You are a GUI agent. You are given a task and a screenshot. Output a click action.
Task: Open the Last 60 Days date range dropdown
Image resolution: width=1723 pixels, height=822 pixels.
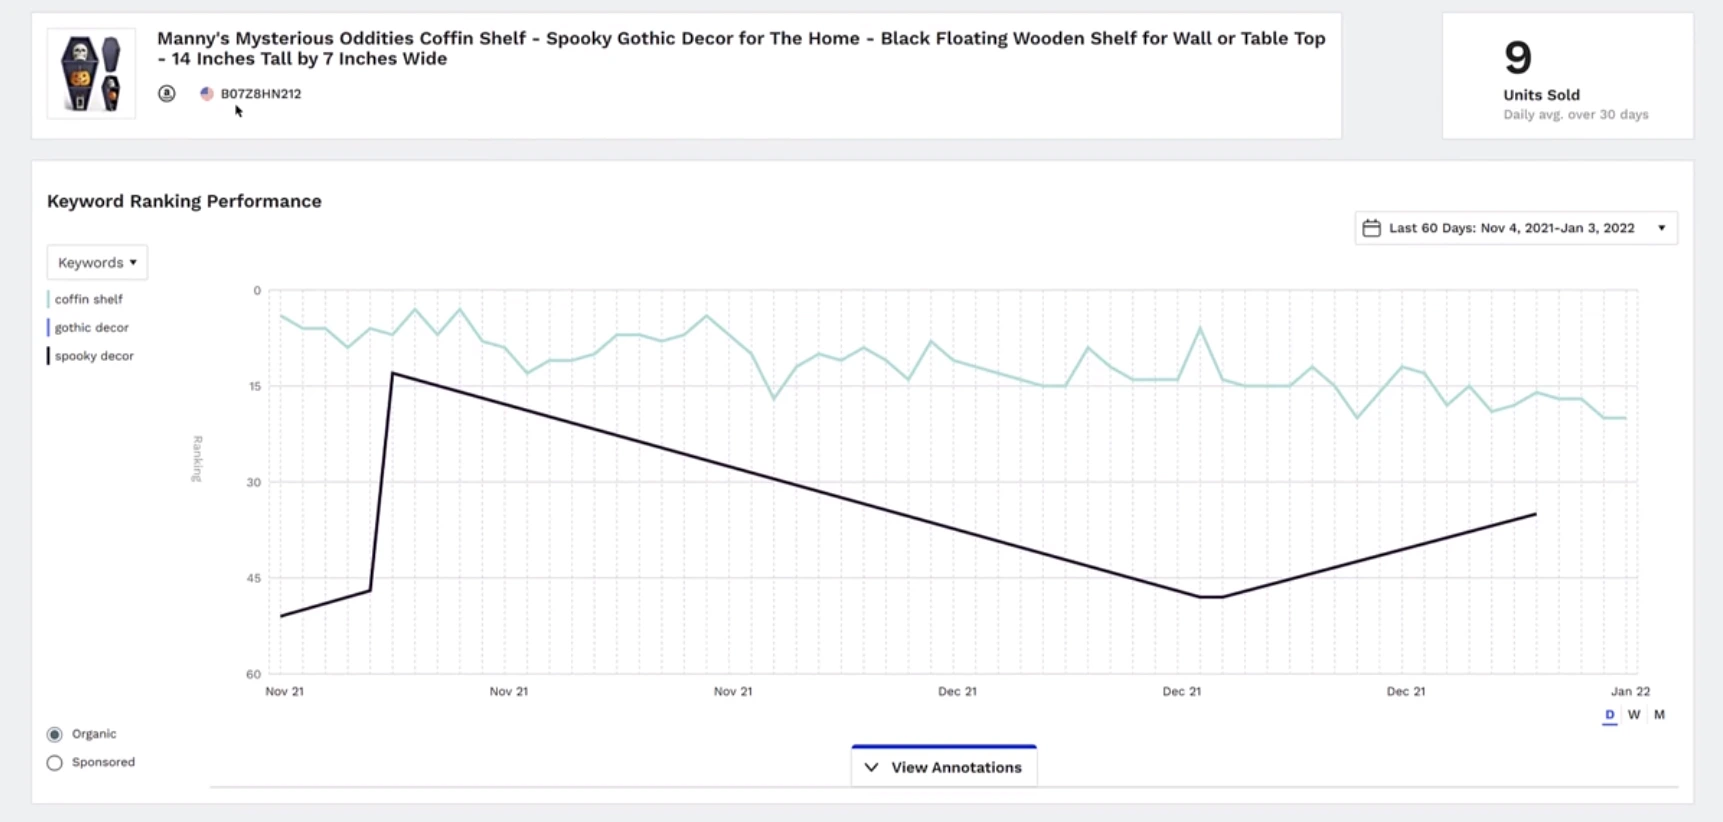(x=1516, y=228)
